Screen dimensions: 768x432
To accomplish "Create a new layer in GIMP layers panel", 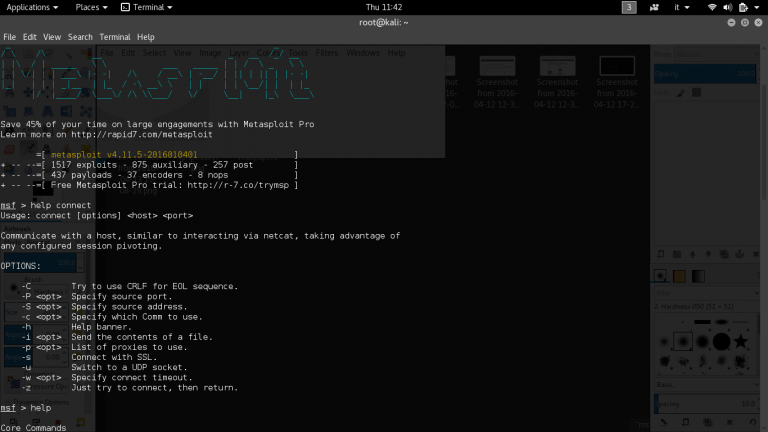I will pyautogui.click(x=661, y=254).
